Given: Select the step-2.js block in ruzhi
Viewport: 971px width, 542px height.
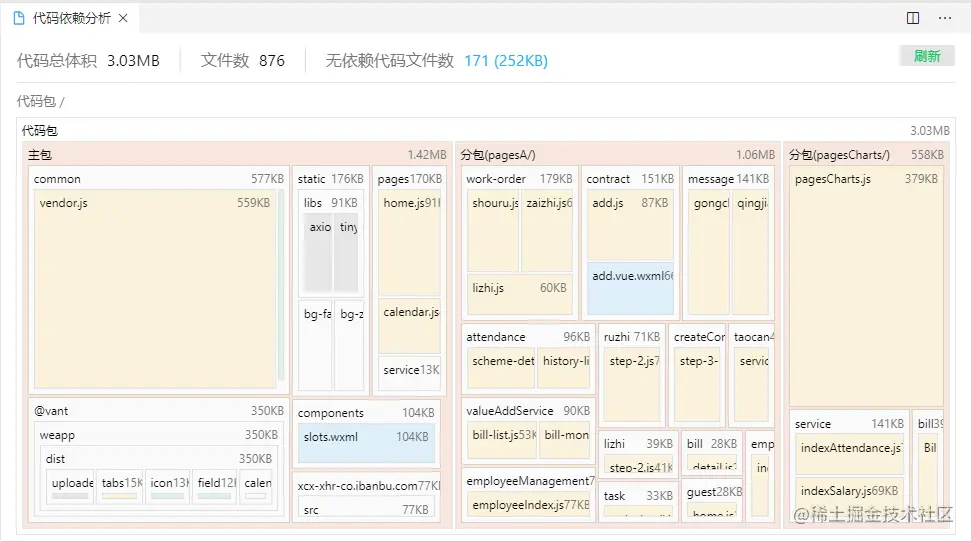Looking at the screenshot, I should [x=632, y=384].
